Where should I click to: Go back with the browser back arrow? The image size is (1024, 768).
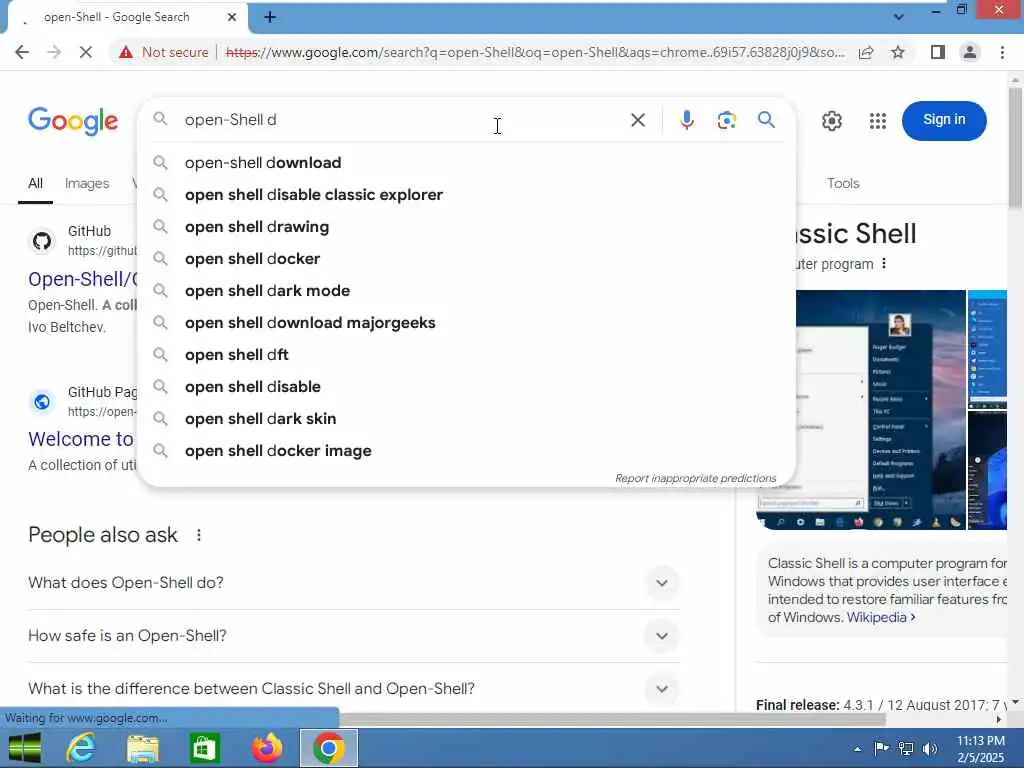pyautogui.click(x=22, y=52)
